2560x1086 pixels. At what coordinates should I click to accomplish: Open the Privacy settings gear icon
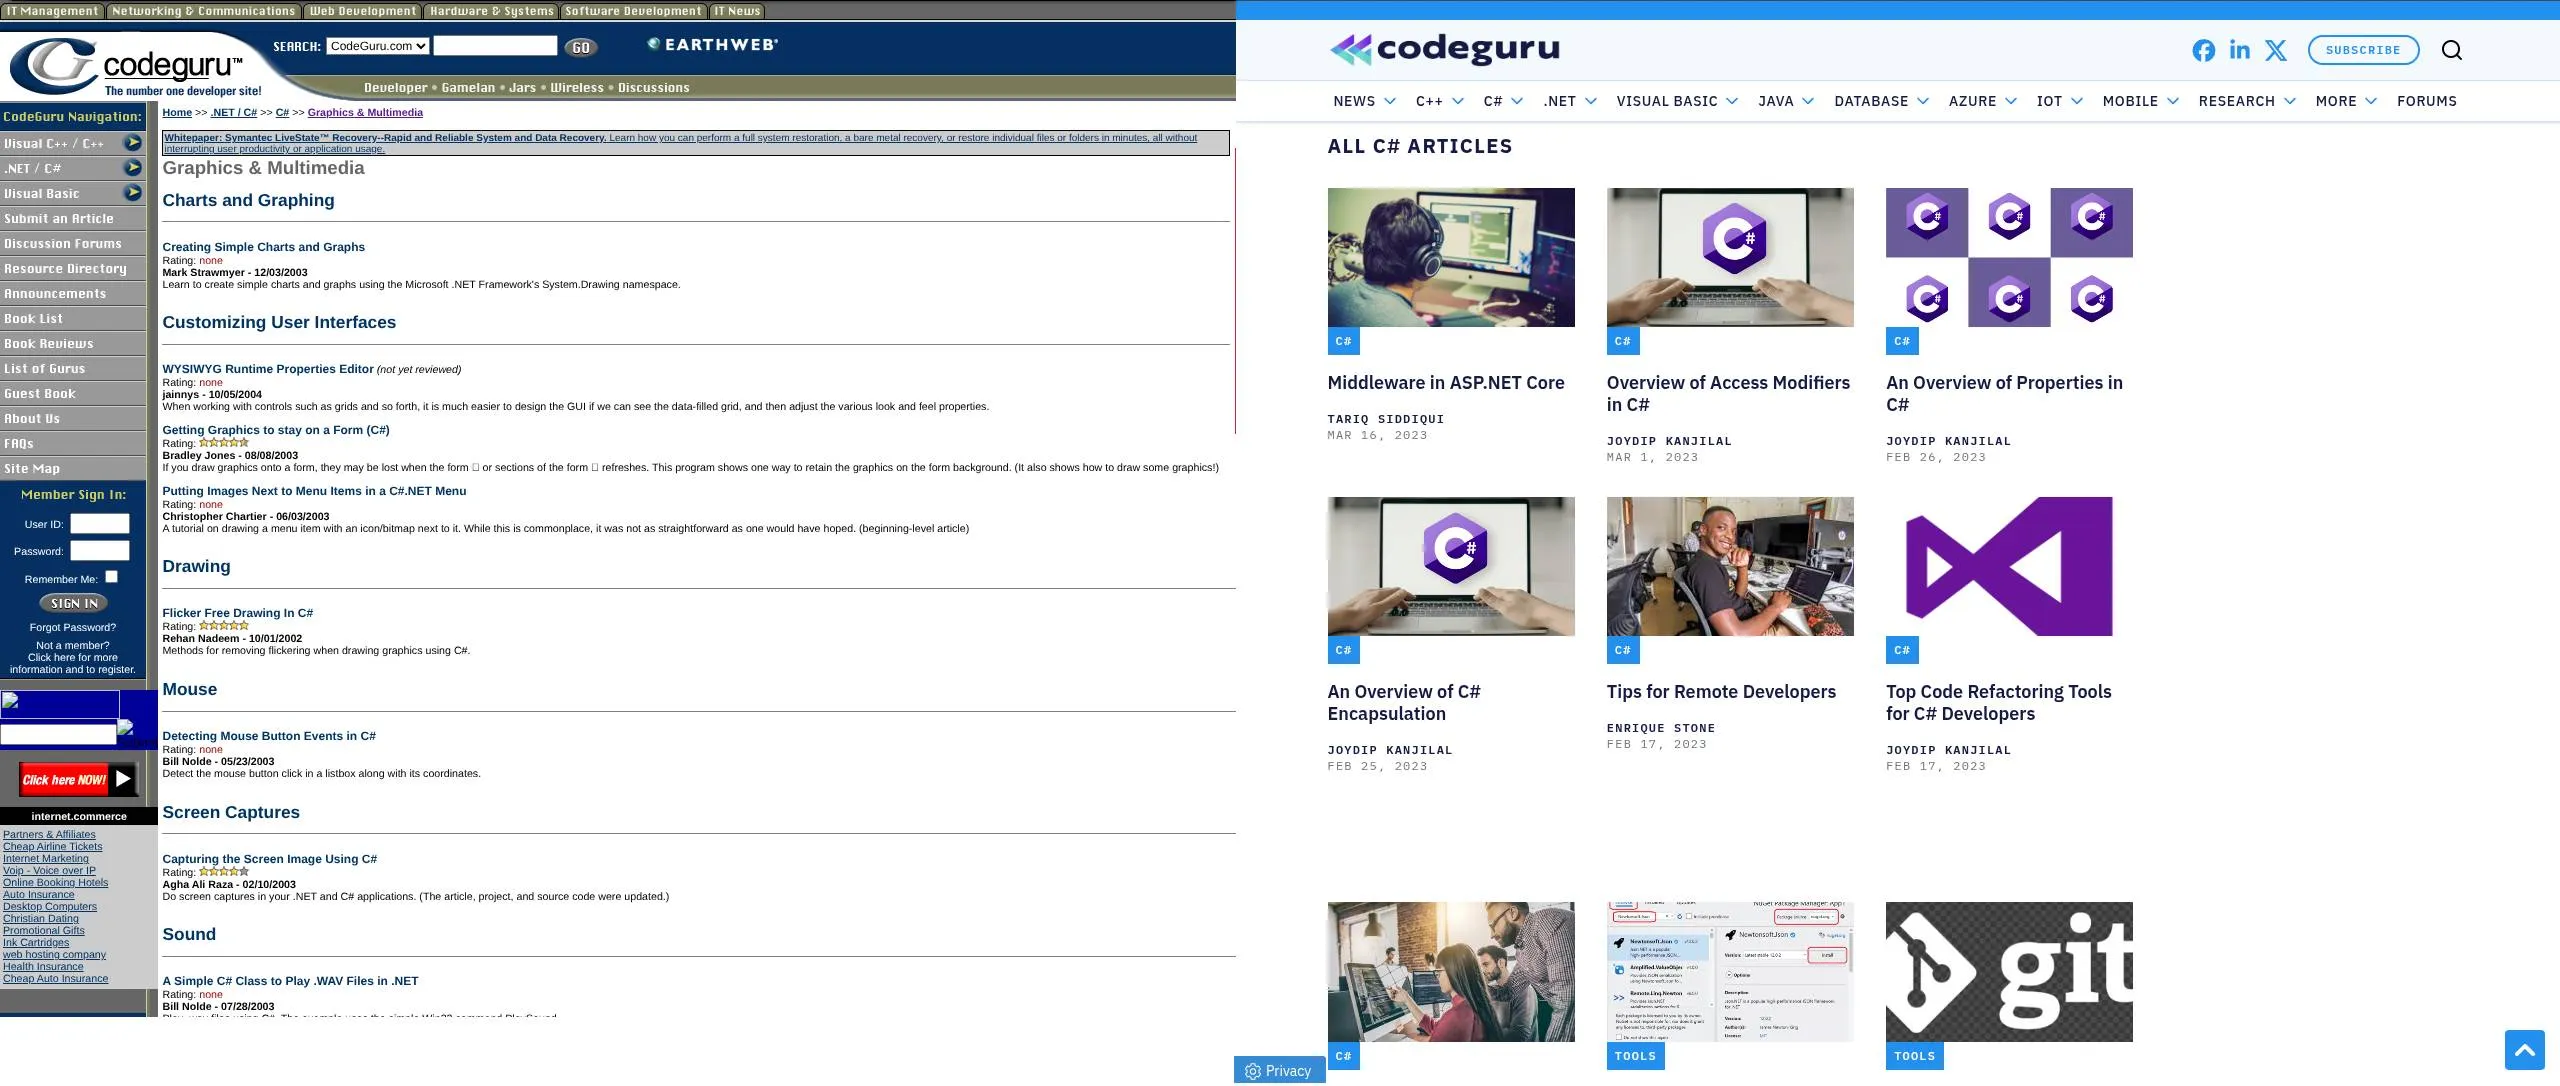pyautogui.click(x=1253, y=1070)
